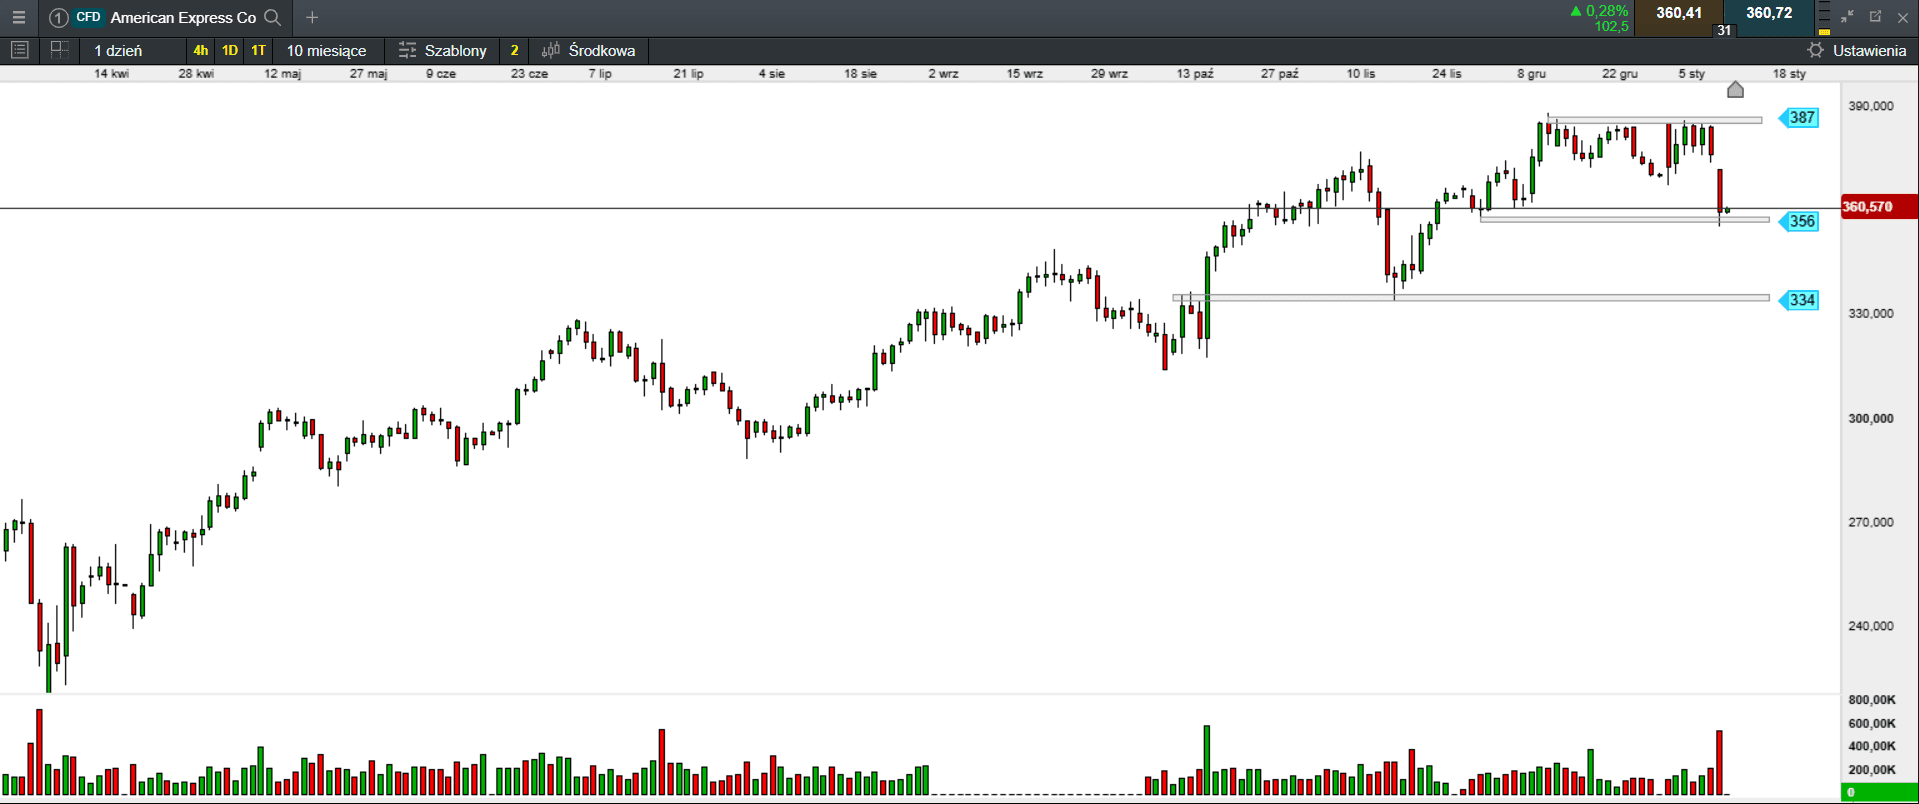The image size is (1919, 804).
Task: Click the 360,72 buy price button
Action: tap(1768, 14)
